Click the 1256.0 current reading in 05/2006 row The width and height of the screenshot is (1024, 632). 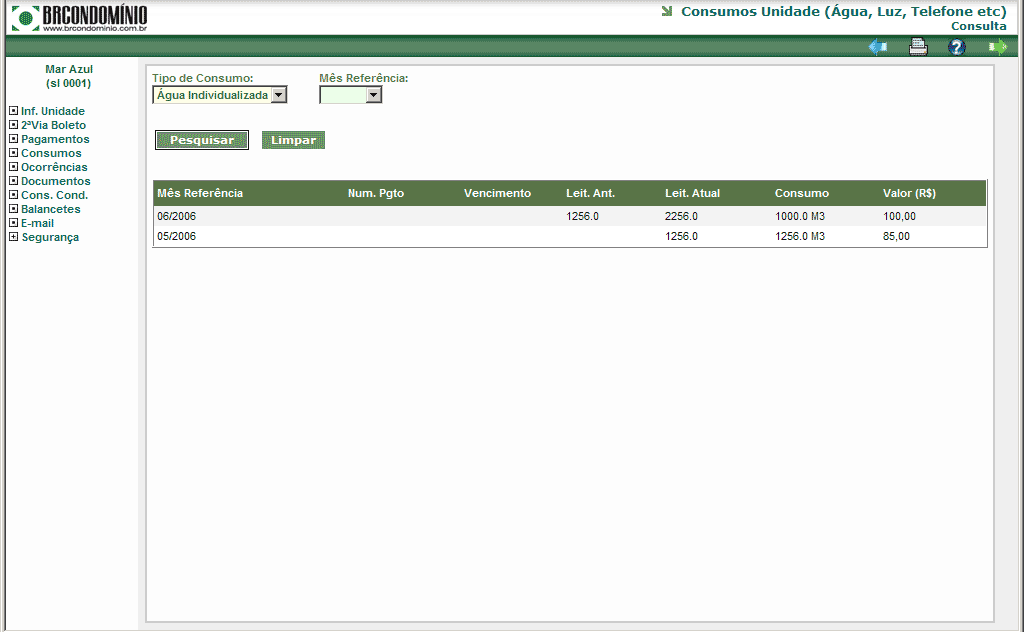(x=681, y=236)
